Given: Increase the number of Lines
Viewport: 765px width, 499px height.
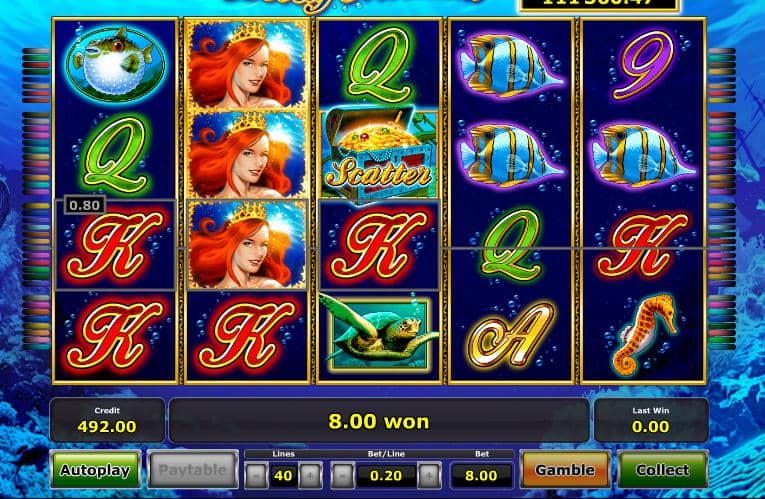Looking at the screenshot, I should click(310, 475).
